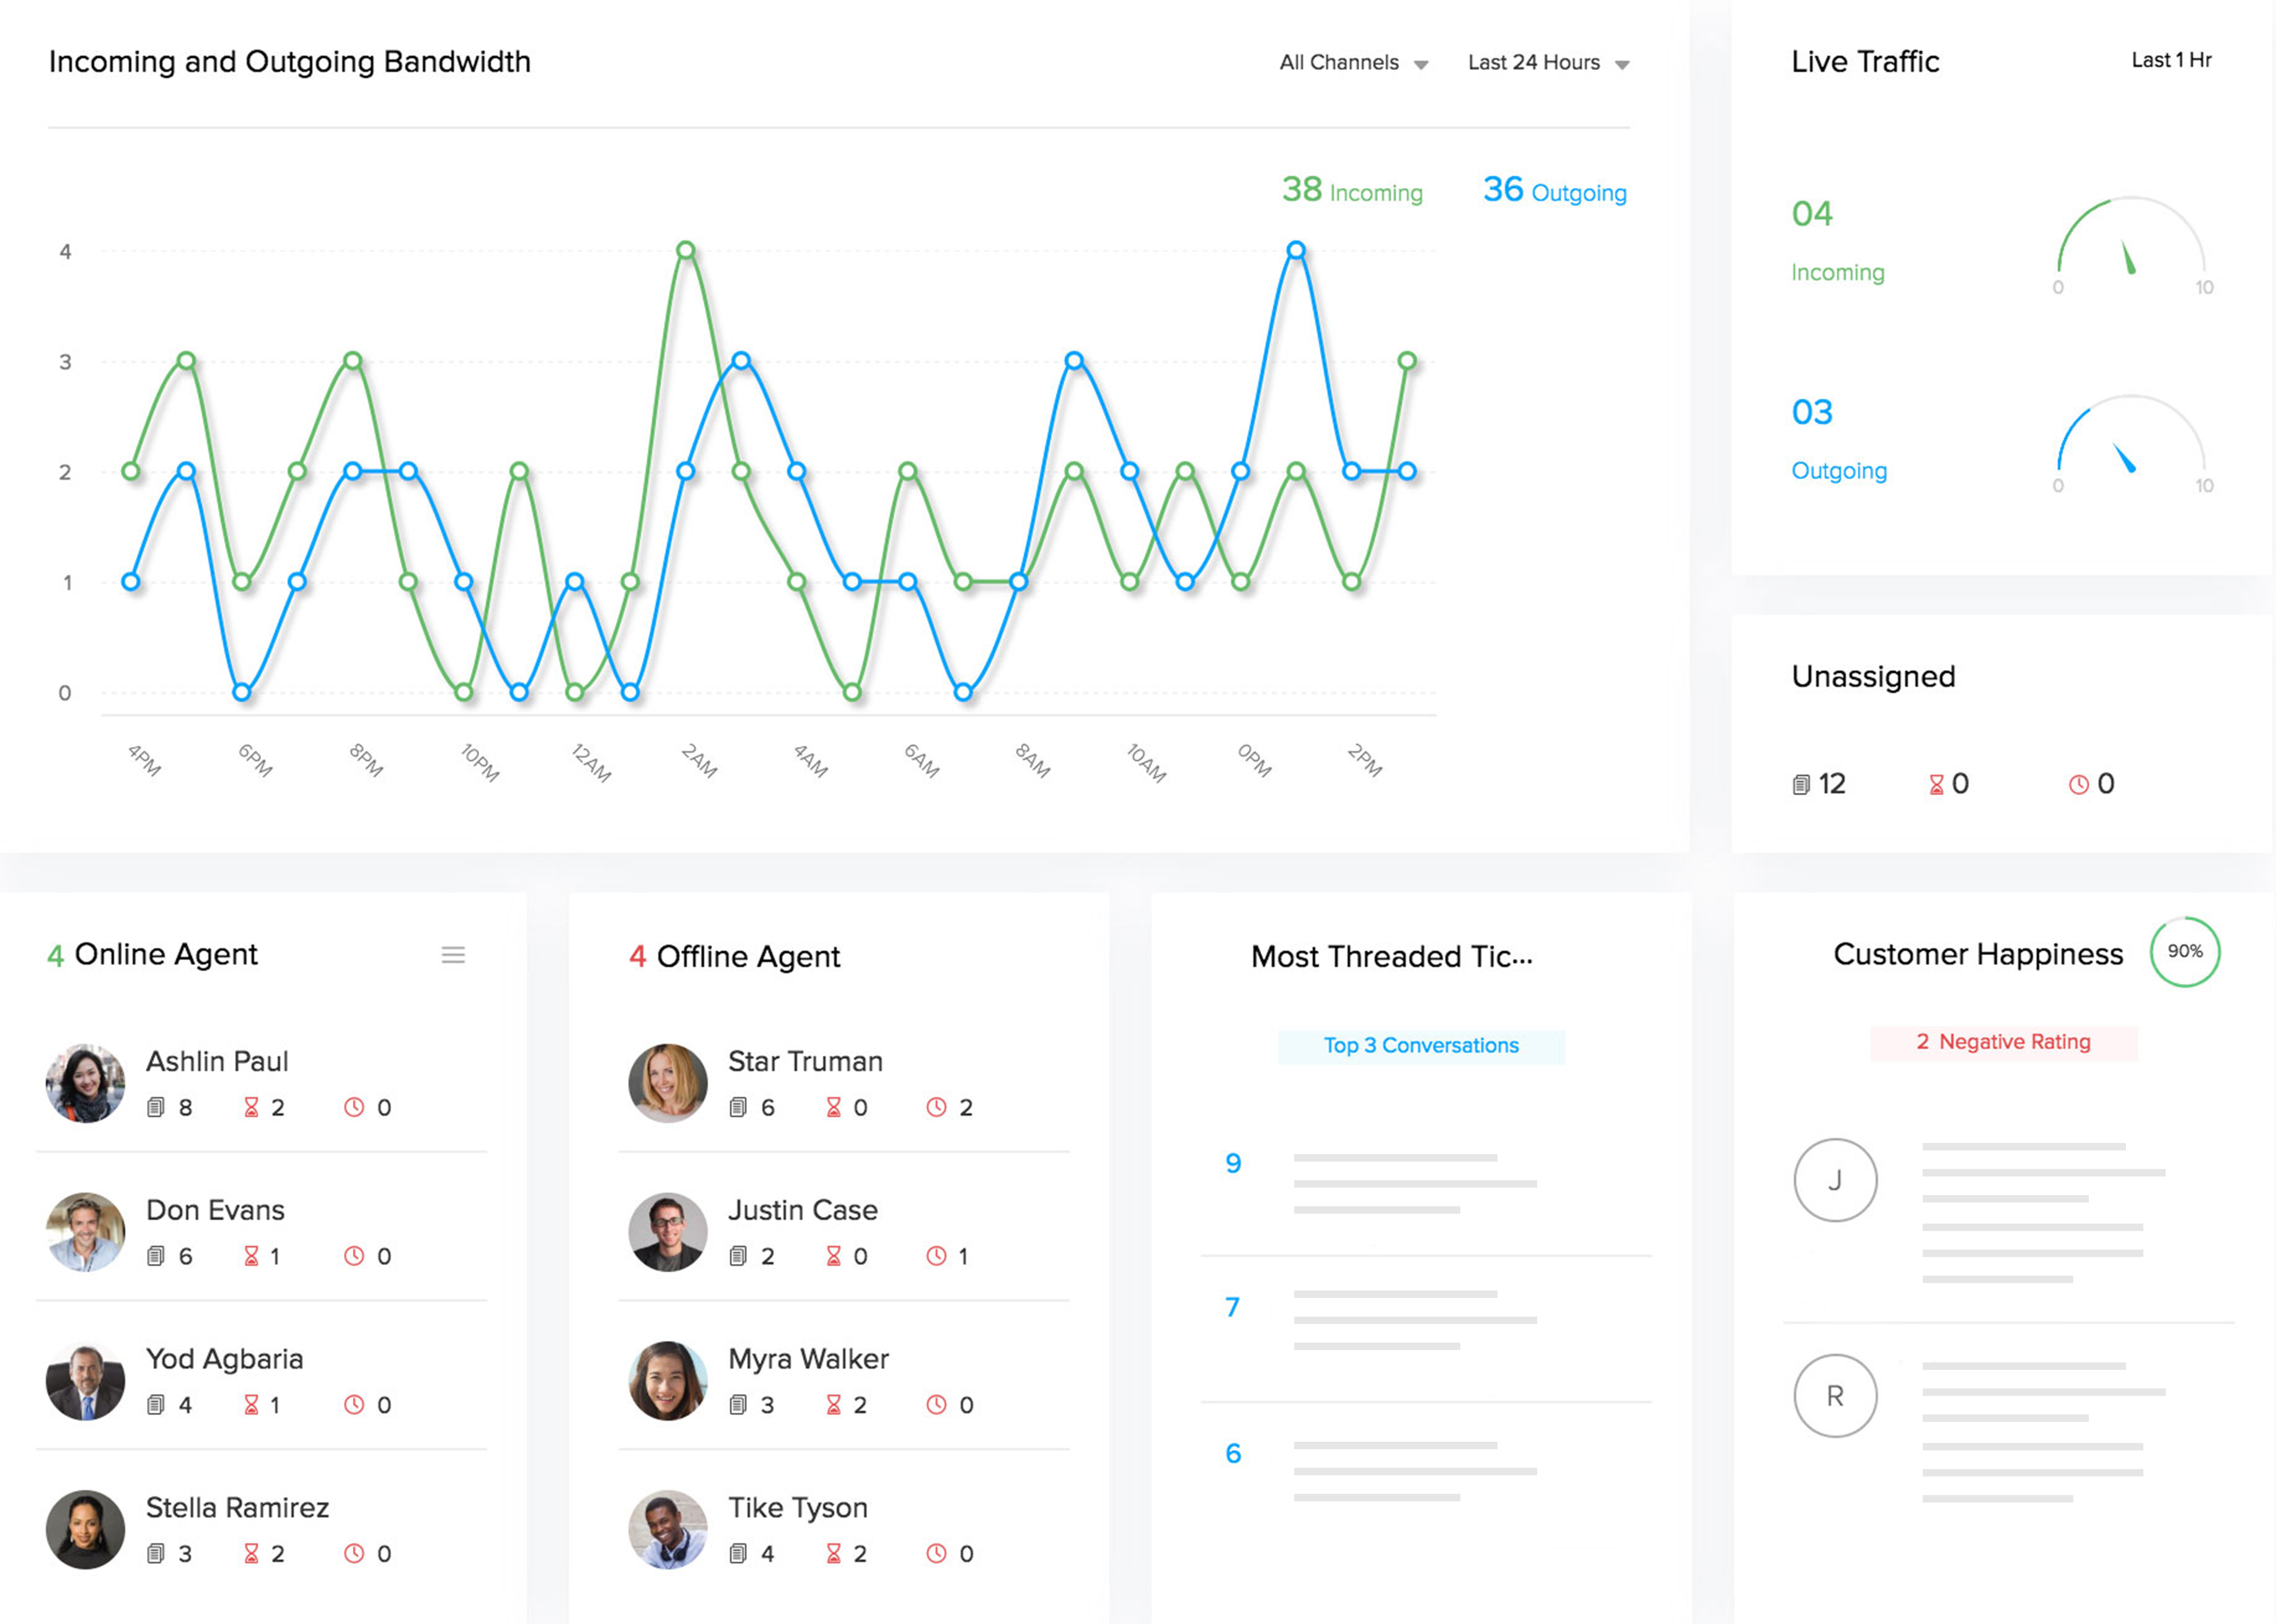The image size is (2276, 1624).
Task: Expand the All Channels dropdown
Action: coord(1353,63)
